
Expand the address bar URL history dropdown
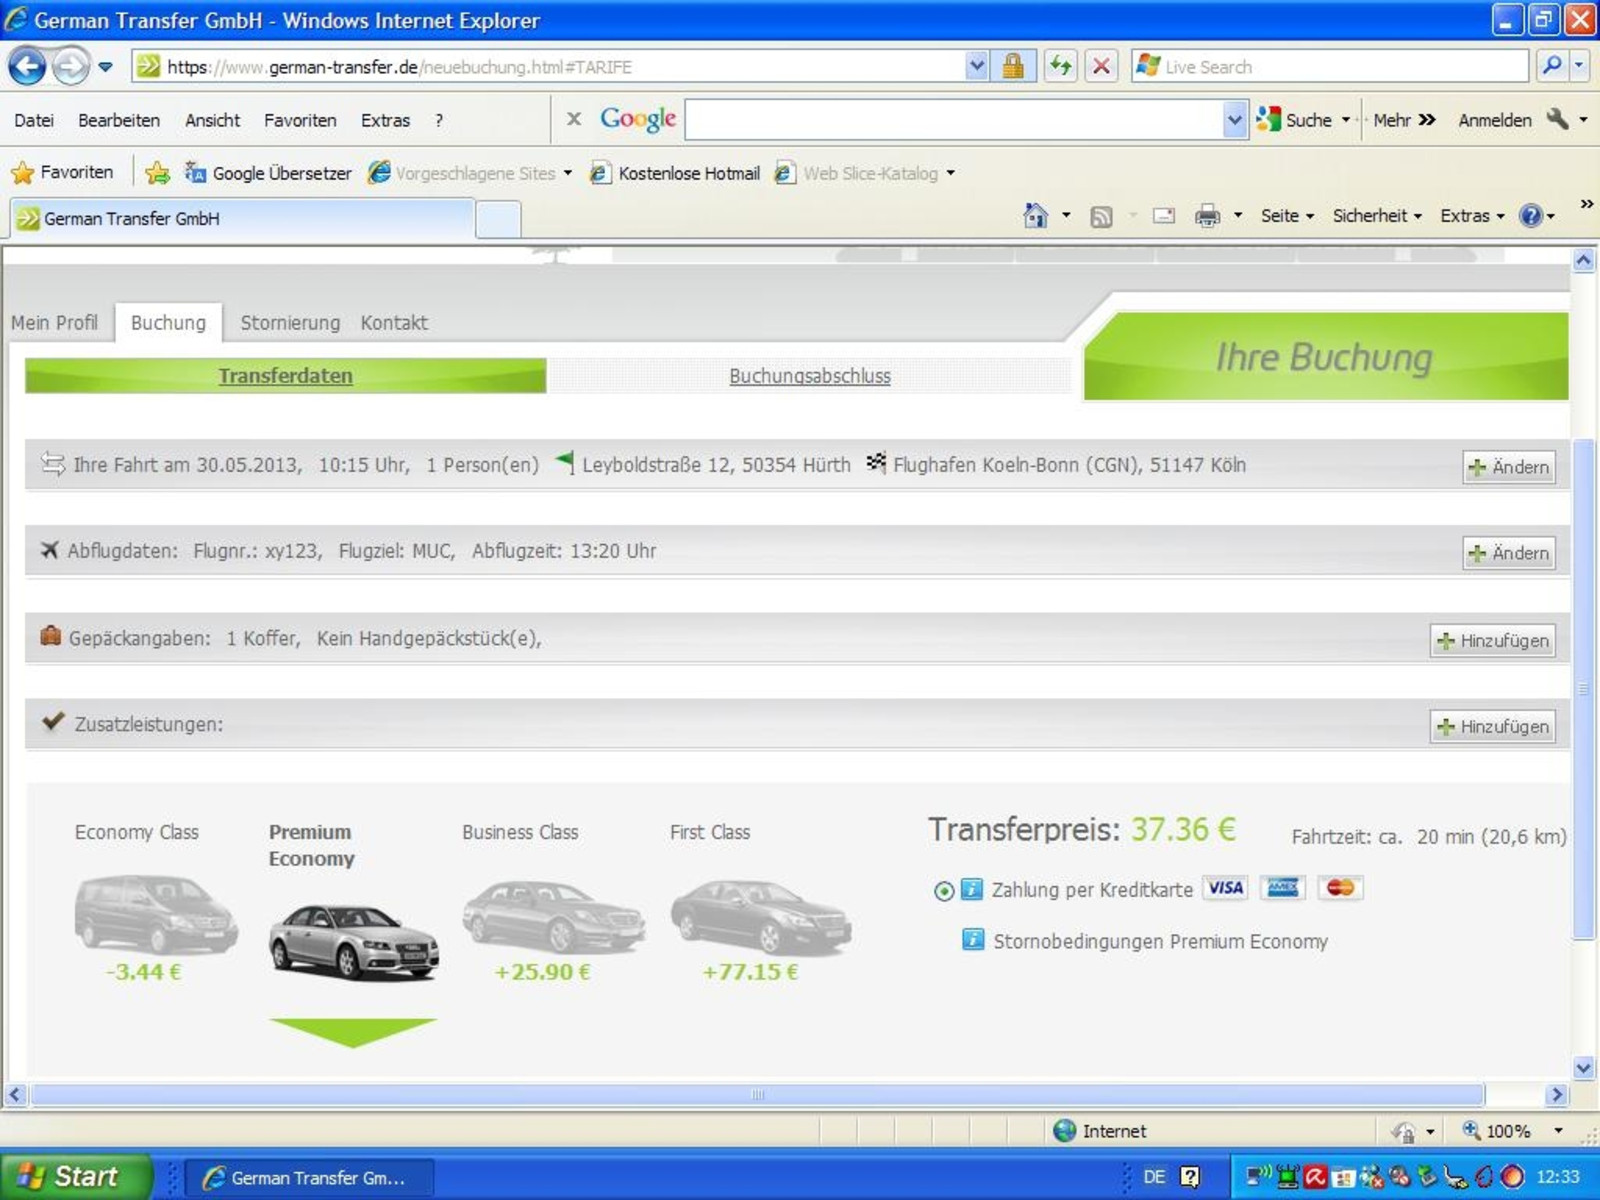tap(977, 67)
